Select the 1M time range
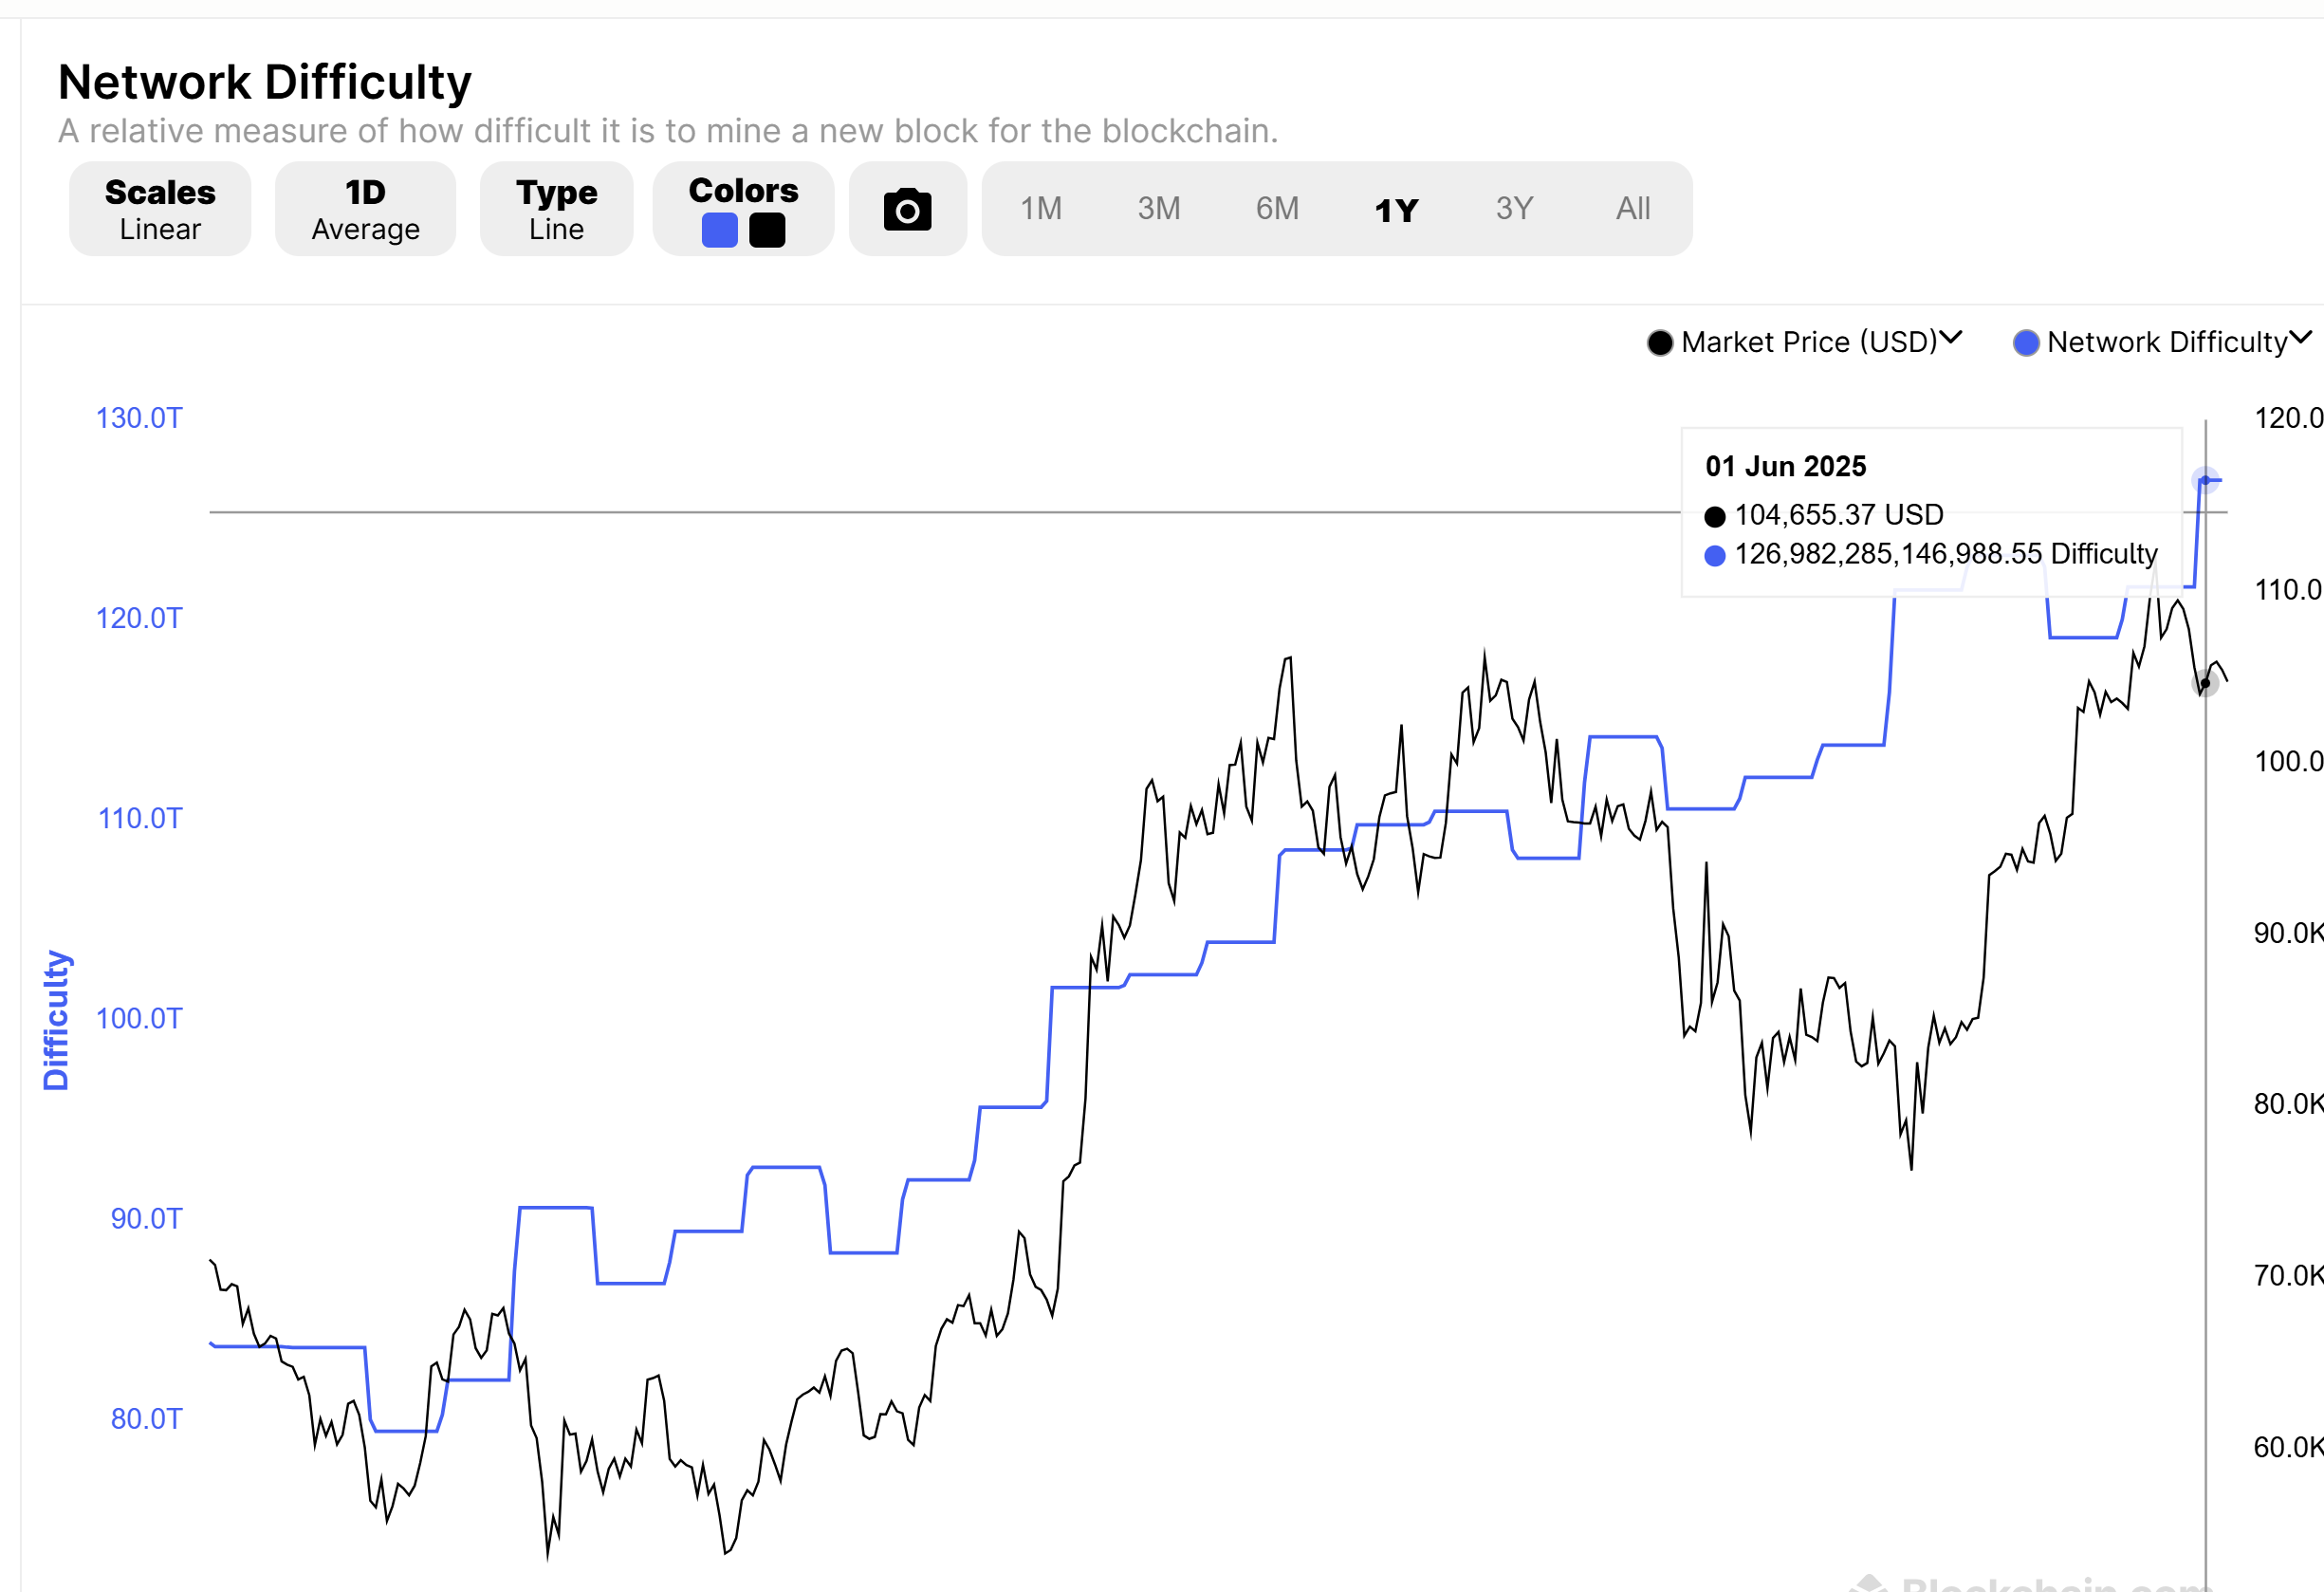The image size is (2324, 1592). tap(1040, 209)
